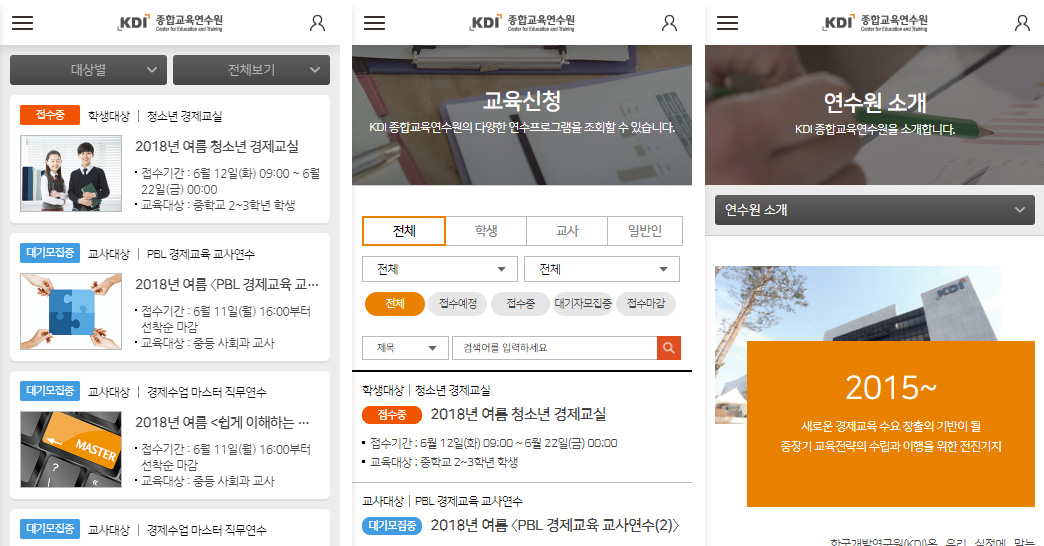Screen dimensions: 1044x546
Task: Click KDI logo in right screen header
Action: [x=875, y=23]
